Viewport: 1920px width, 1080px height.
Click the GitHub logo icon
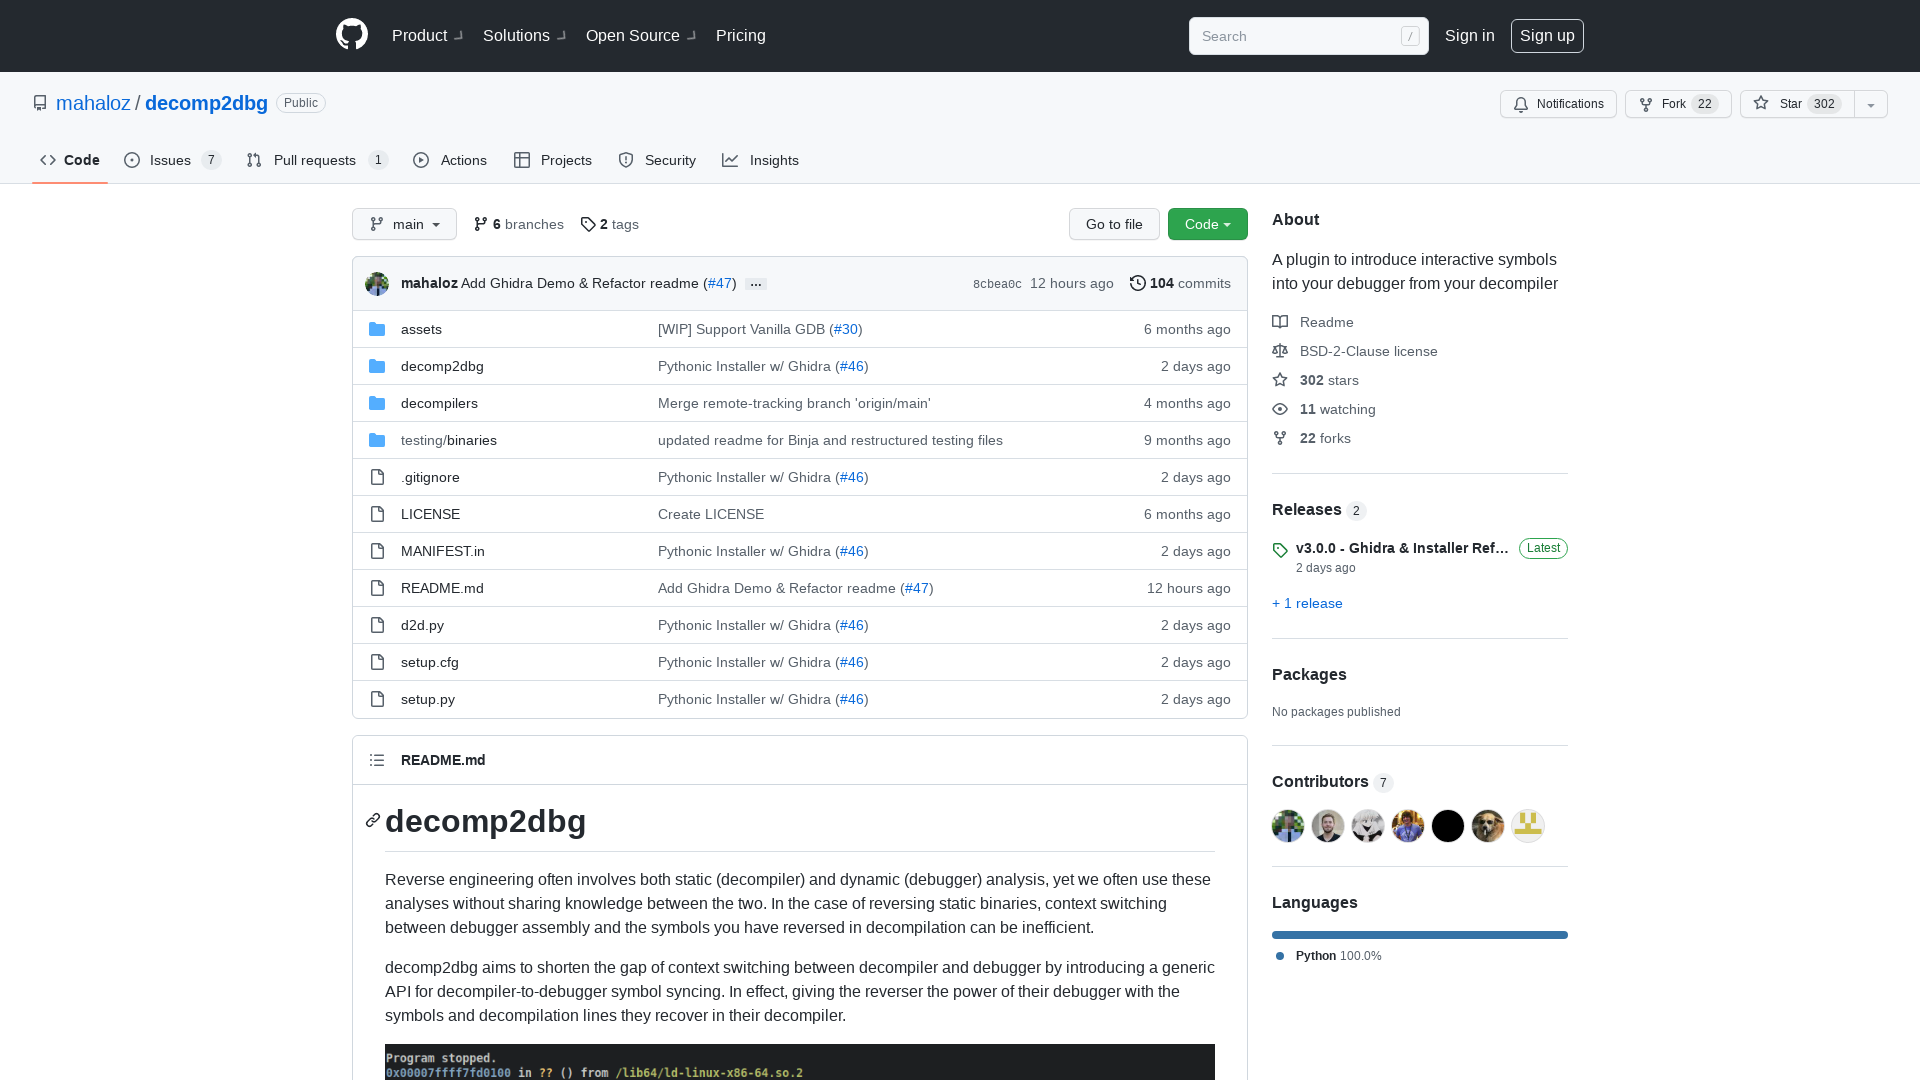[x=351, y=35]
